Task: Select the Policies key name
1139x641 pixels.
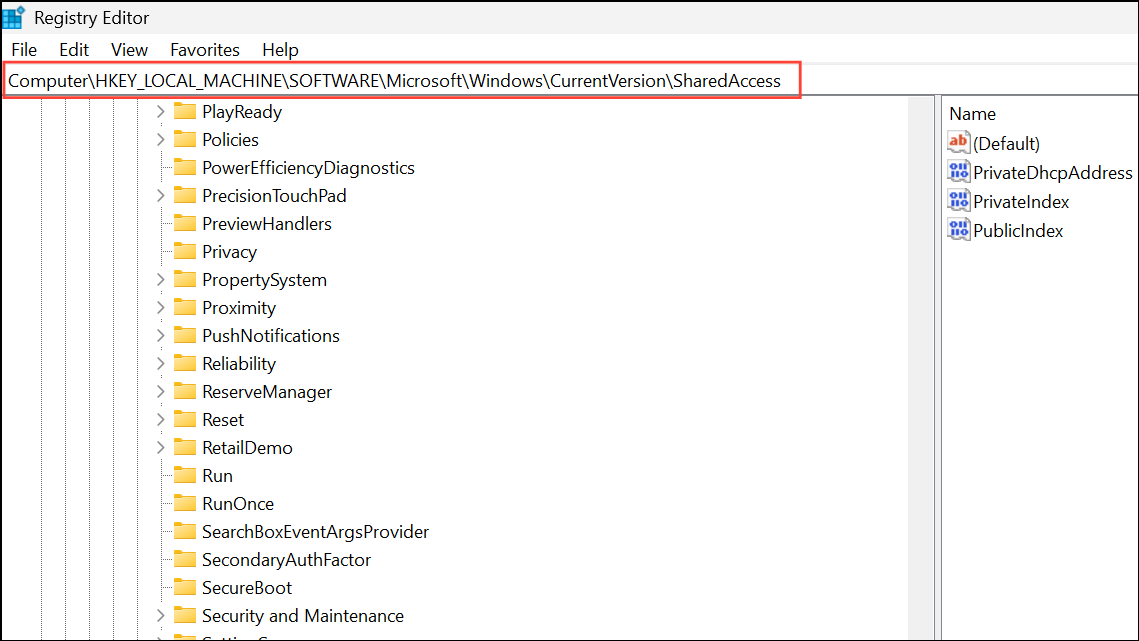Action: [230, 140]
